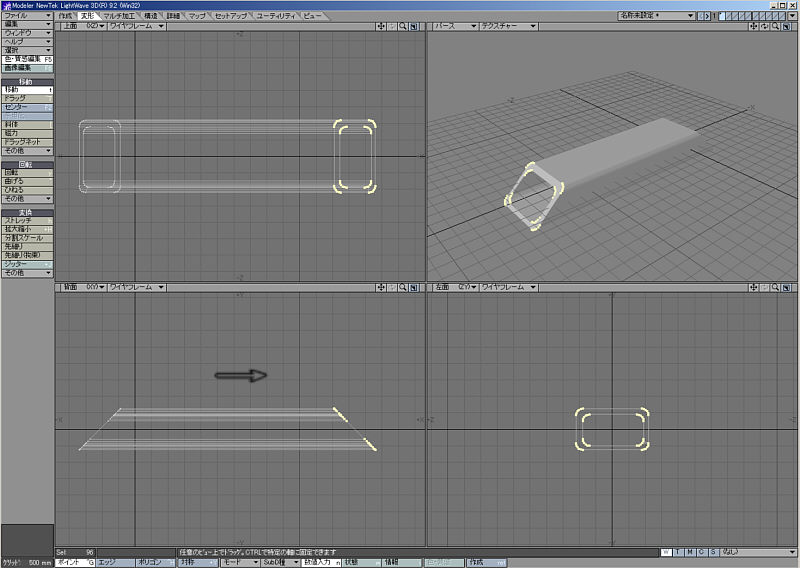Click the rotate icon in the perspective viewport

[x=765, y=26]
